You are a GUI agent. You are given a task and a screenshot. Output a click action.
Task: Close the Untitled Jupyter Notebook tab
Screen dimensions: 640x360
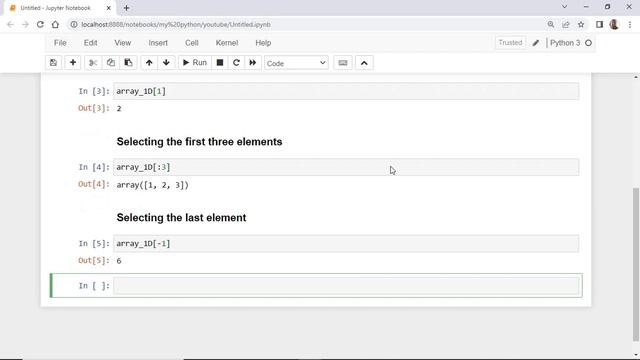point(109,8)
